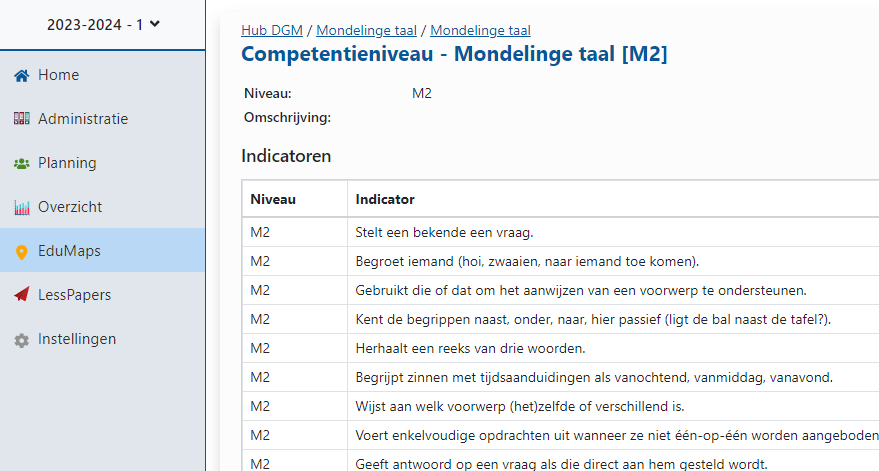
Task: Select row 'Gebruikt die of dat om het aanwijzen'
Action: [x=561, y=290]
